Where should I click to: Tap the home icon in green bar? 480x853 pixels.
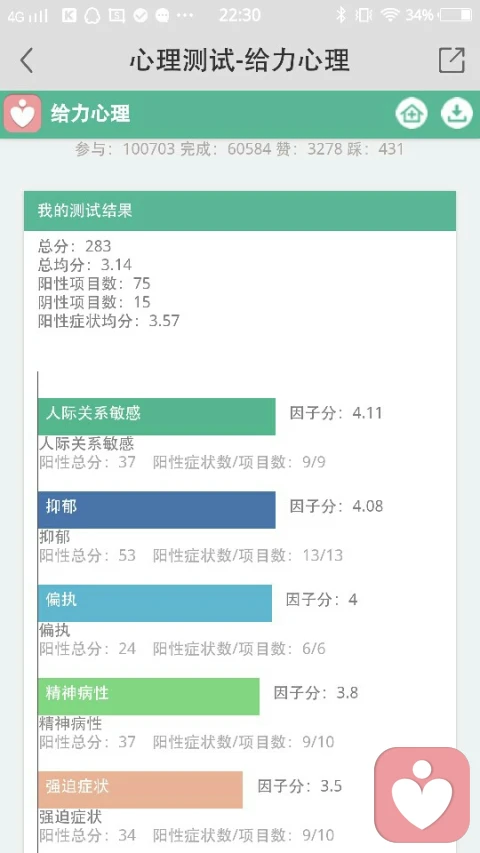click(411, 114)
